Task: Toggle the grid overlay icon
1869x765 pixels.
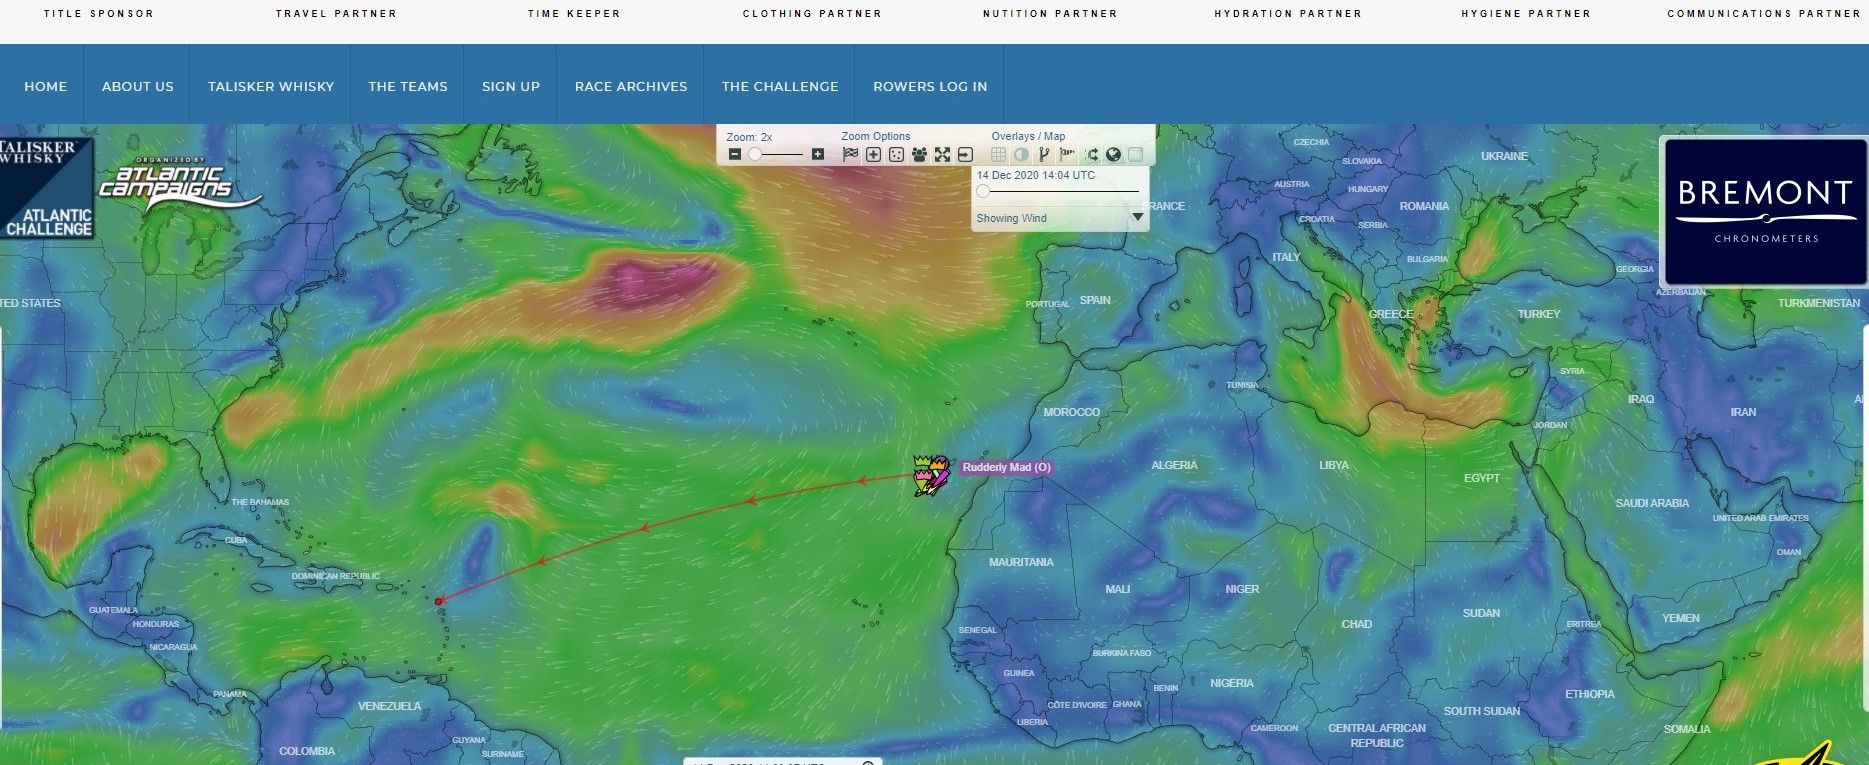Action: click(998, 154)
